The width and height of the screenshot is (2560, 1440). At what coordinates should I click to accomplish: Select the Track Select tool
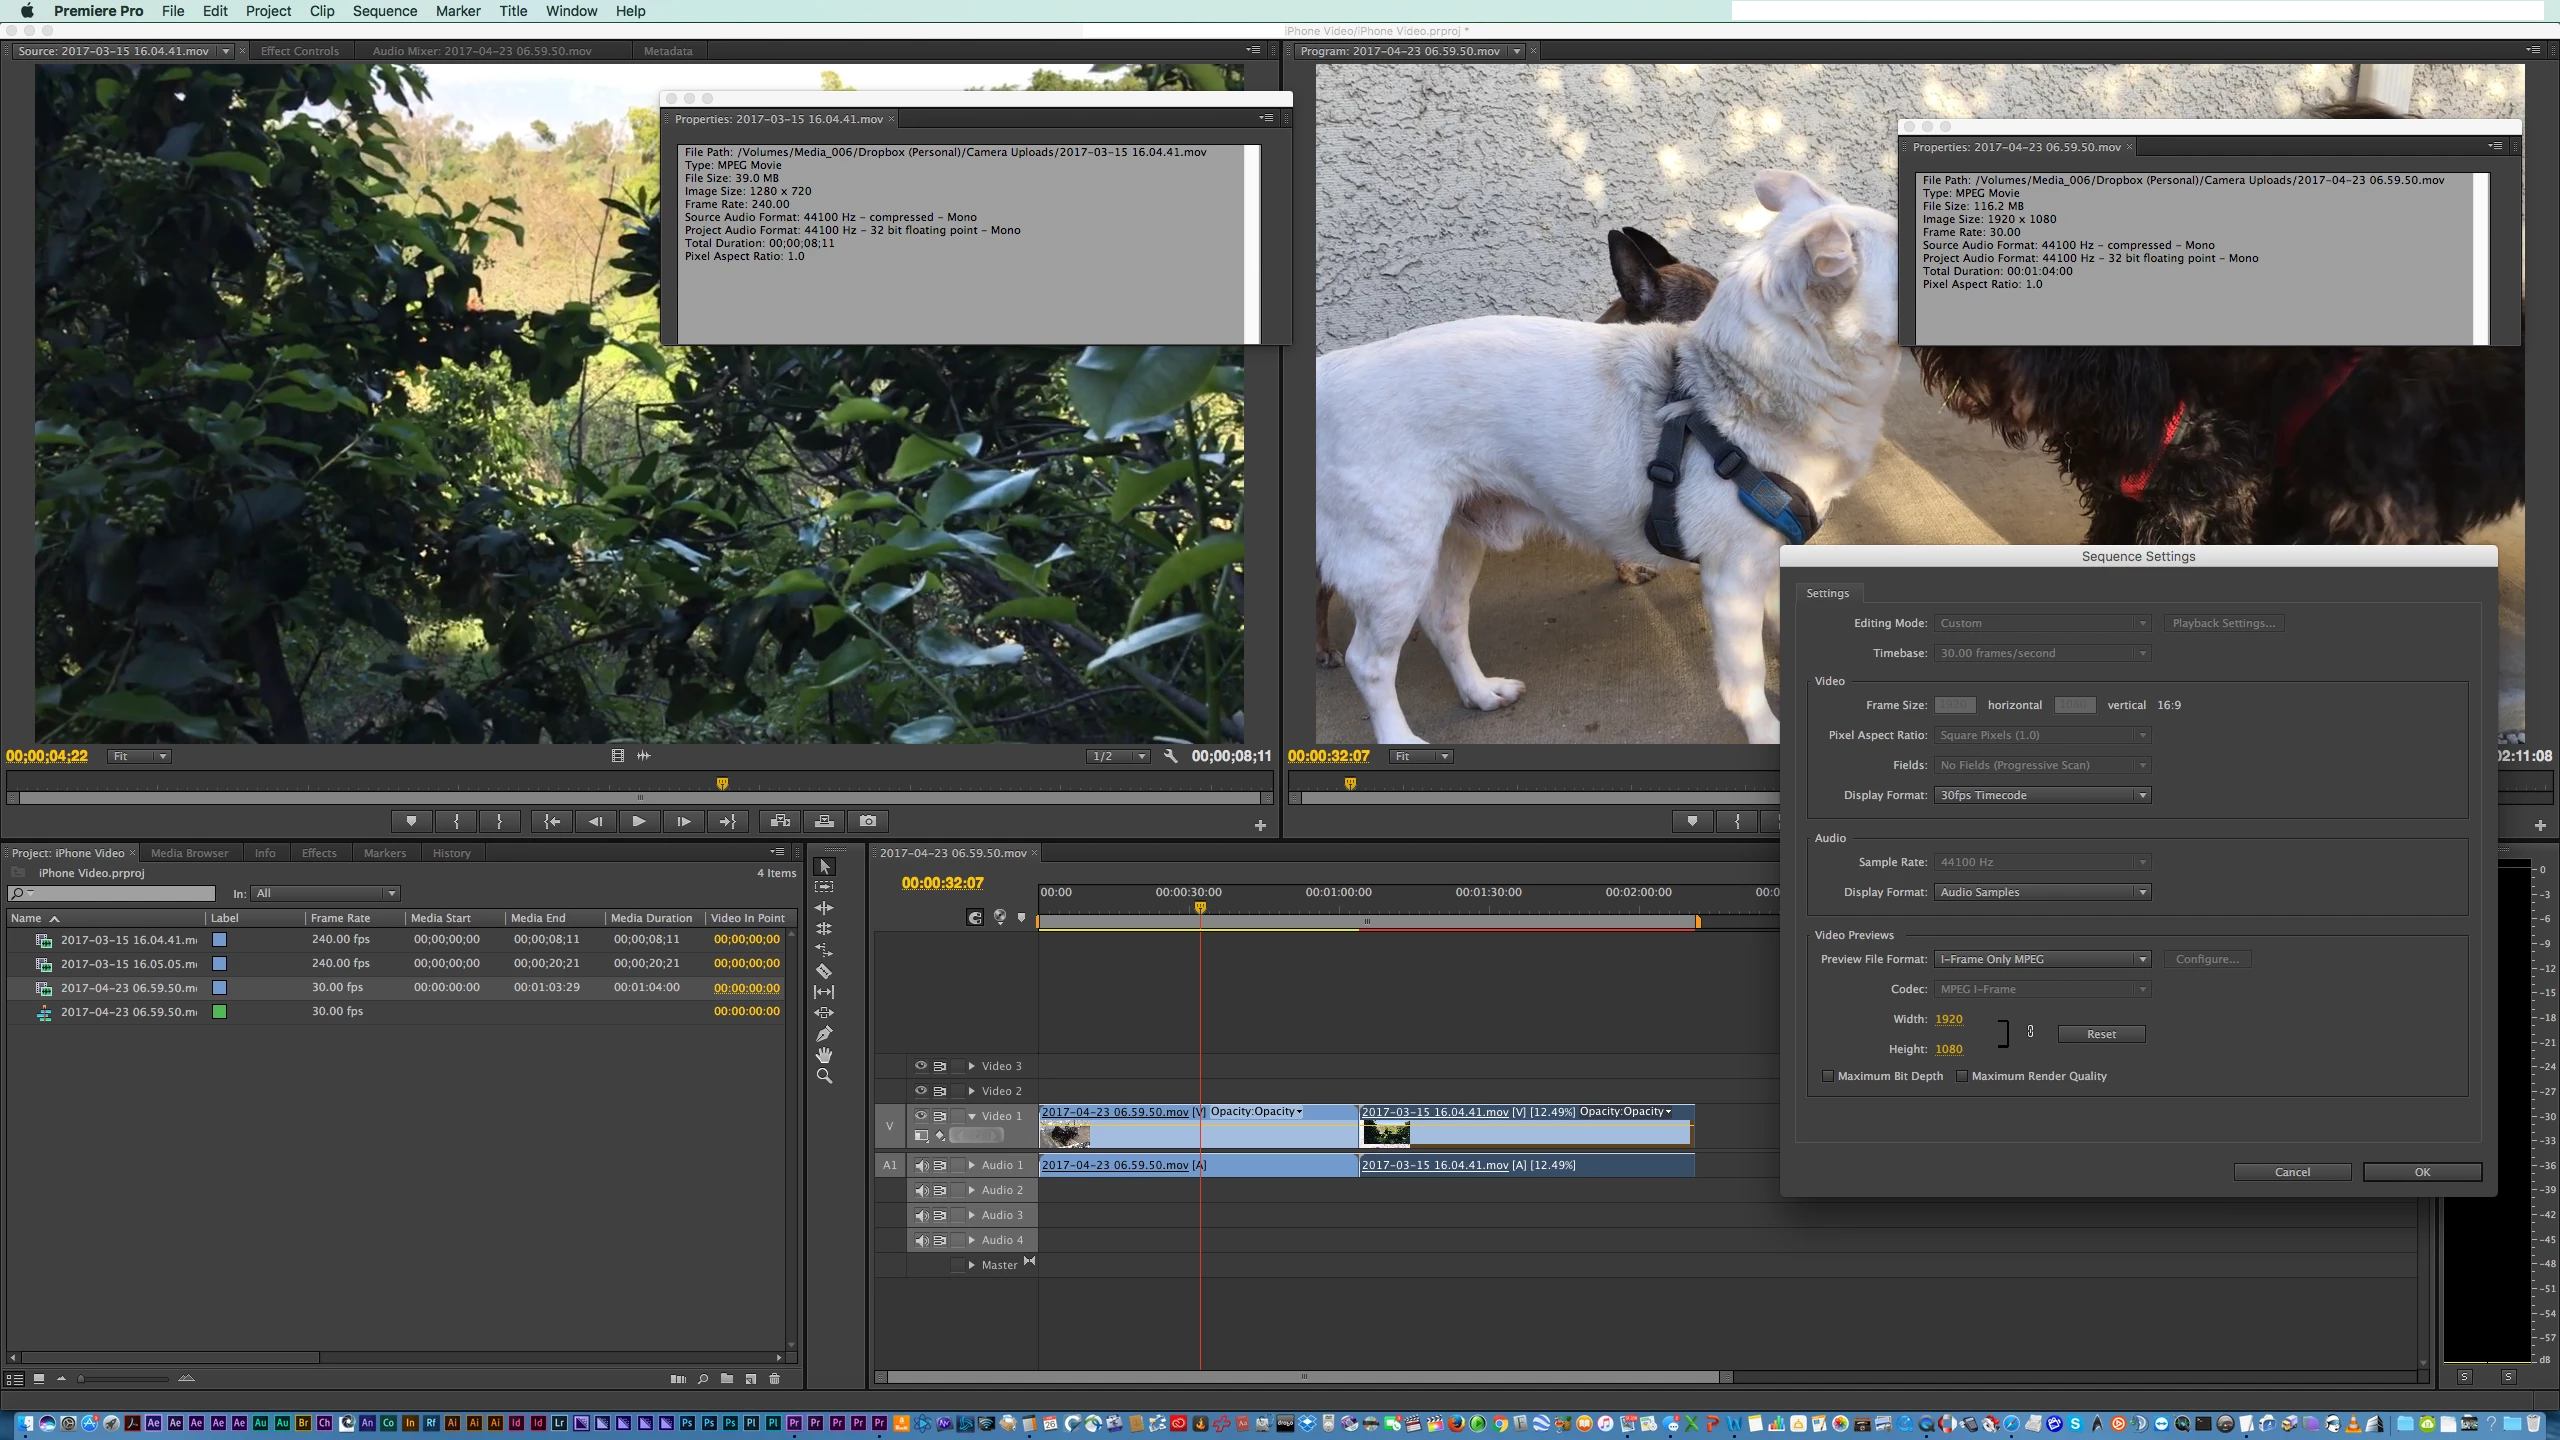[x=824, y=887]
